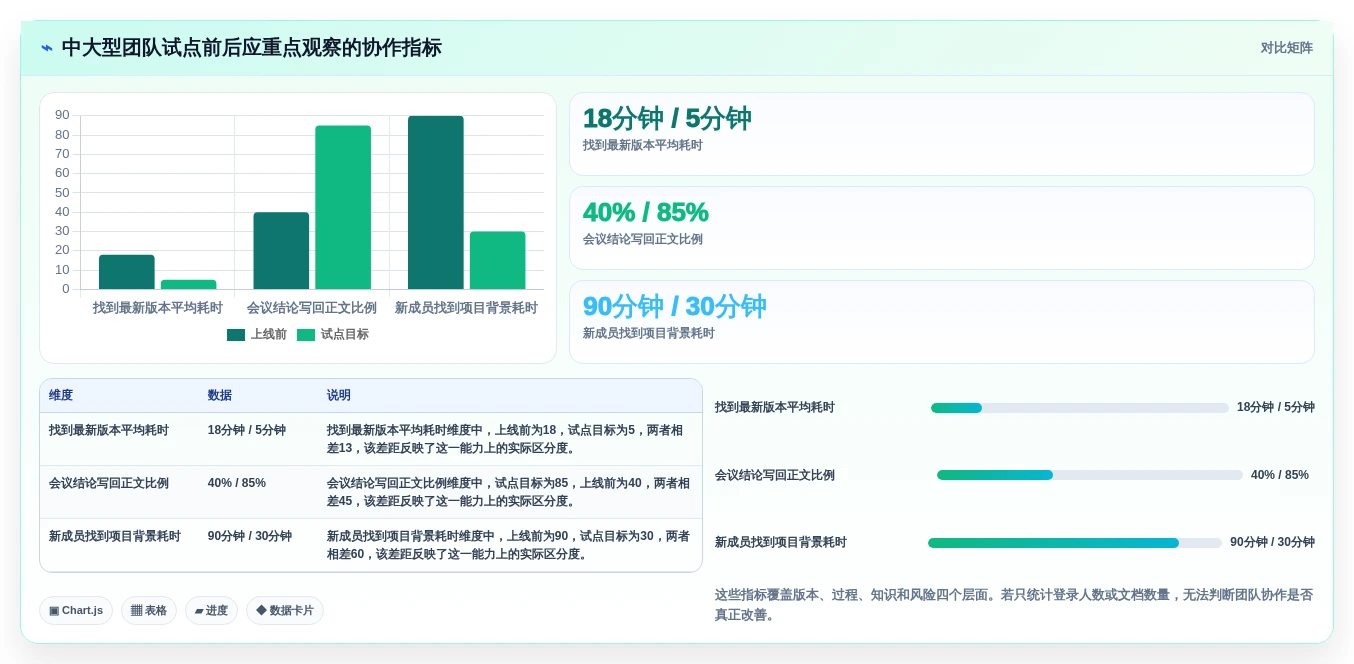Click the 对比矩阵 label in header
Viewport: 1354px width, 664px height.
[1286, 48]
